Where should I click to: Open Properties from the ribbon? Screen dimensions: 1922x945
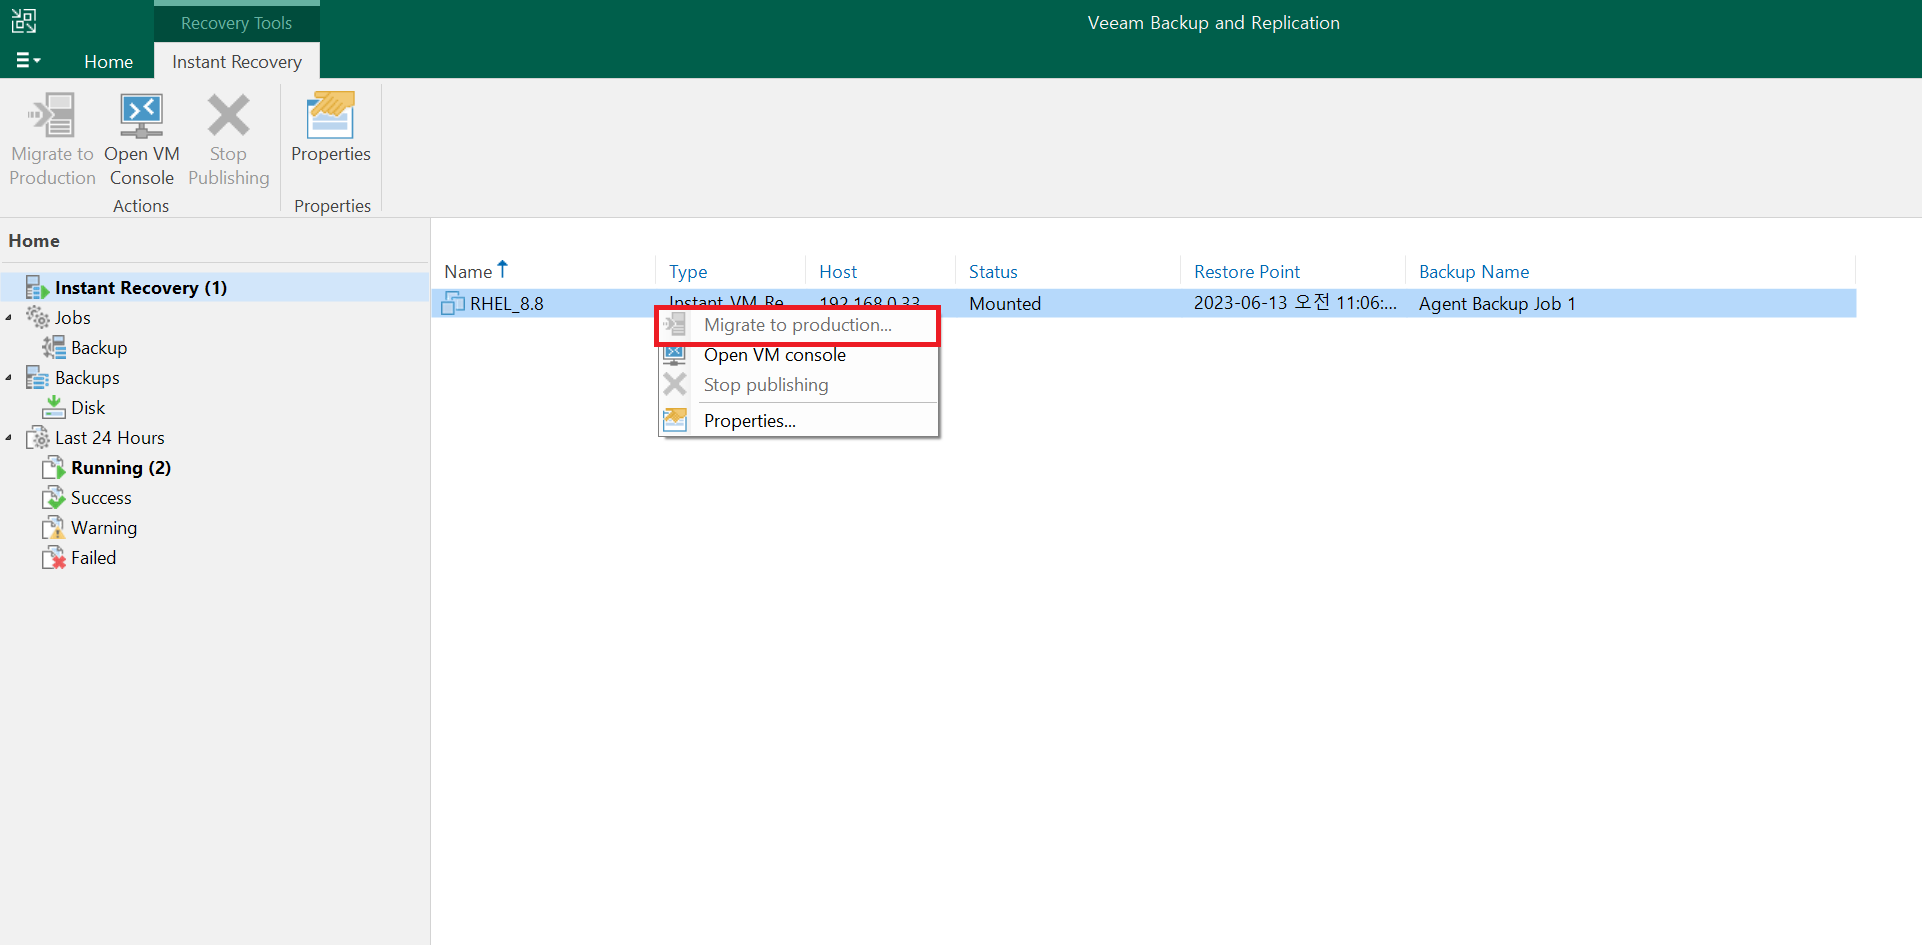tap(331, 128)
